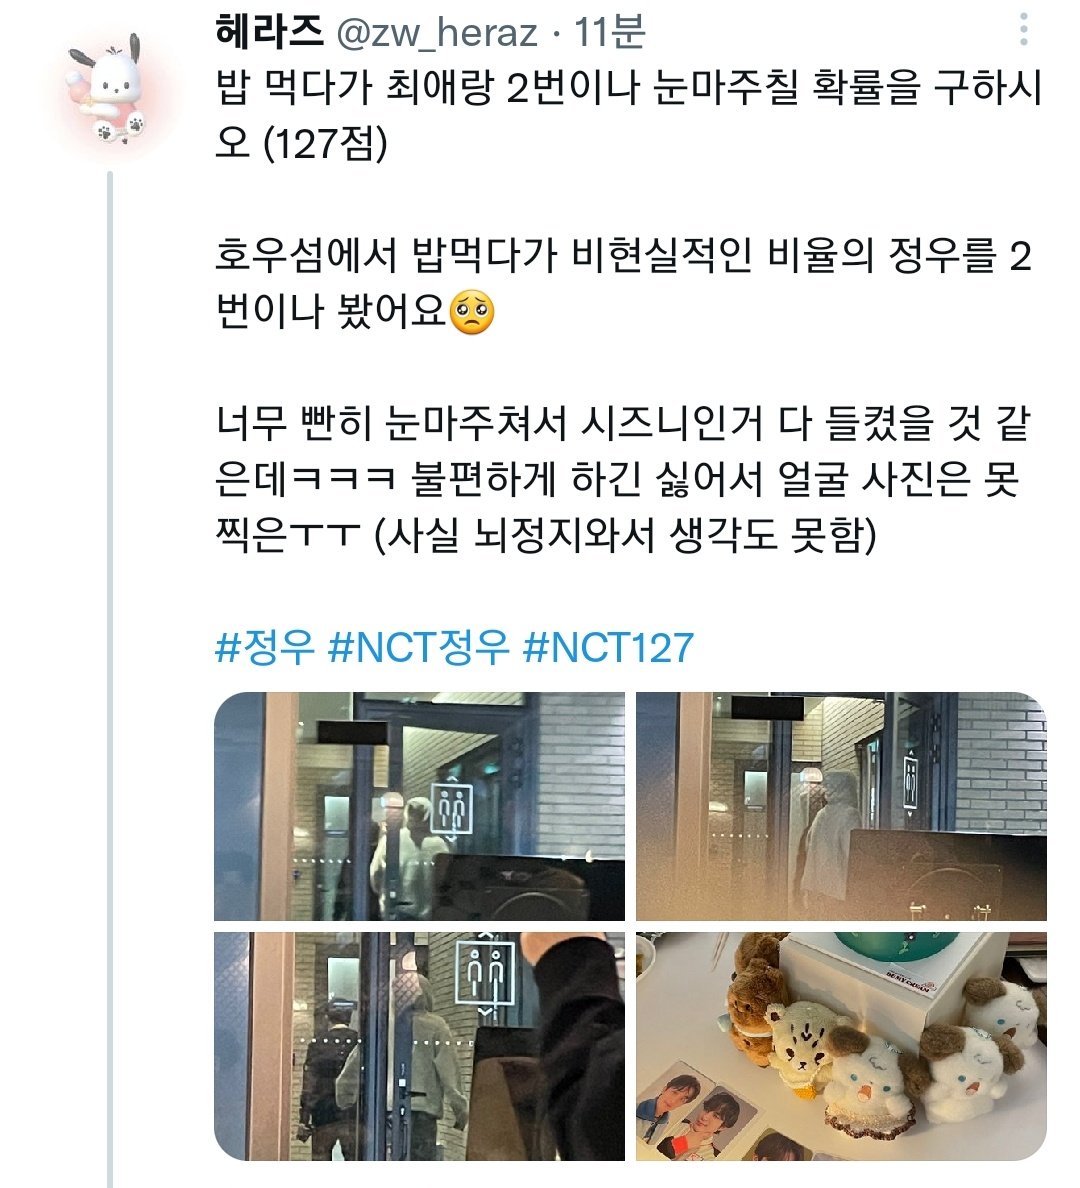Open the @zw_heraz handle
This screenshot has width=1080, height=1188.
[437, 33]
